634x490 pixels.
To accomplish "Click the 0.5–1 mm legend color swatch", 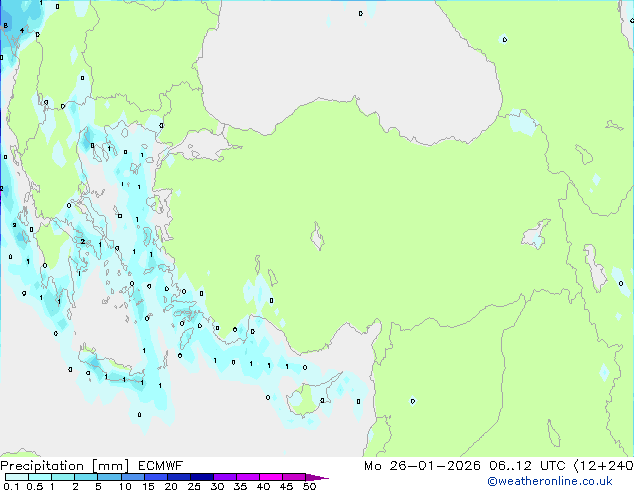I will (40, 477).
